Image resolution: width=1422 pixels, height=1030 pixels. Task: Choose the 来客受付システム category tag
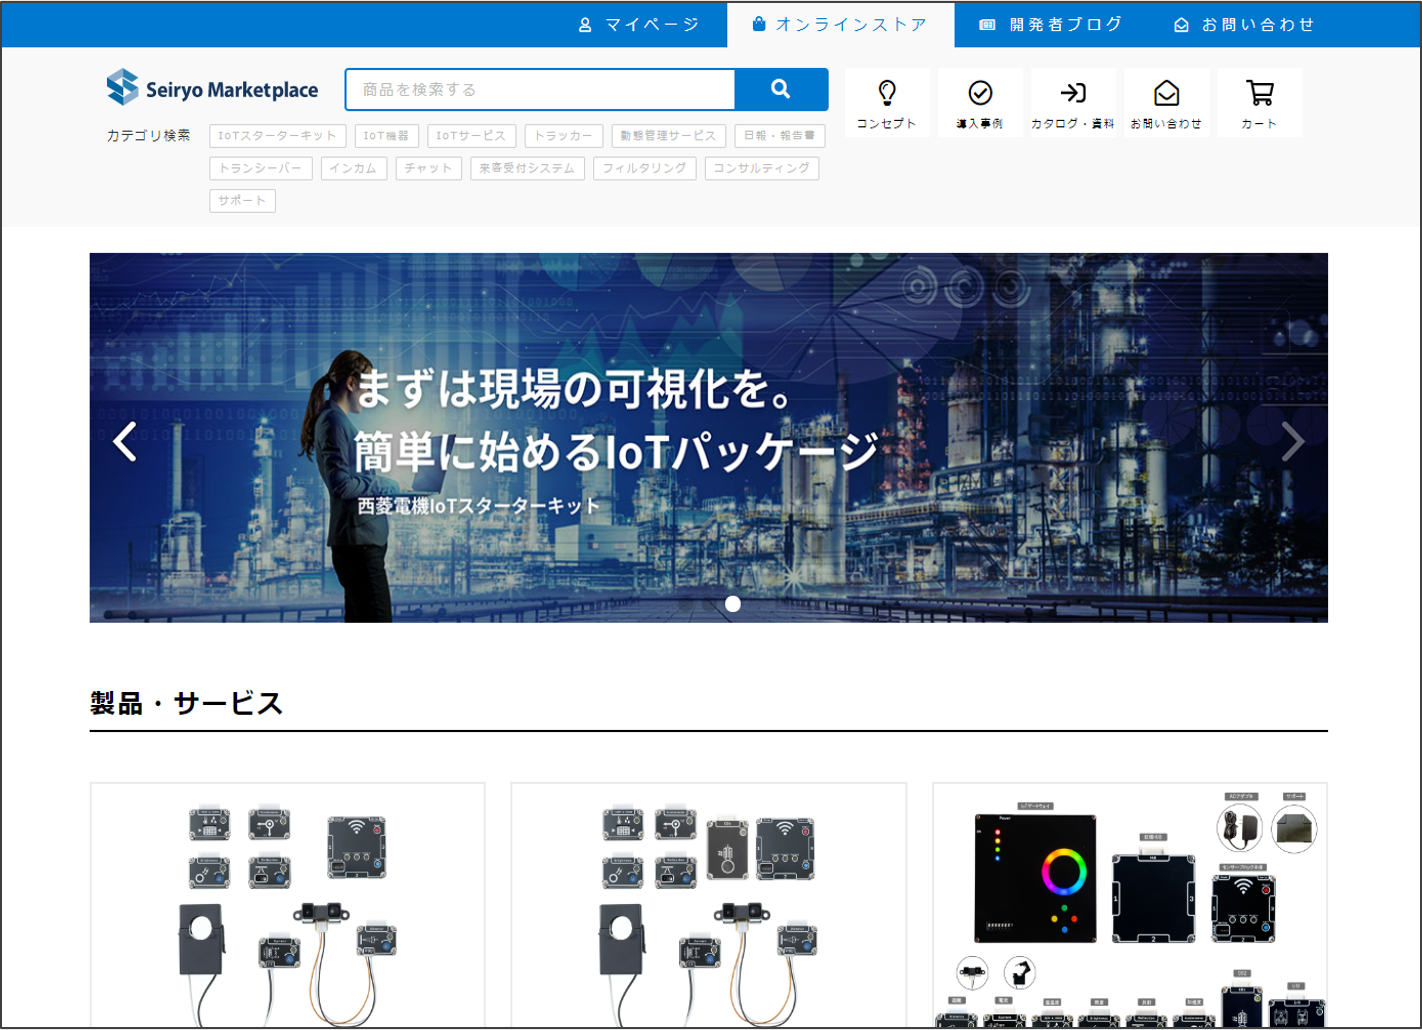tap(527, 168)
